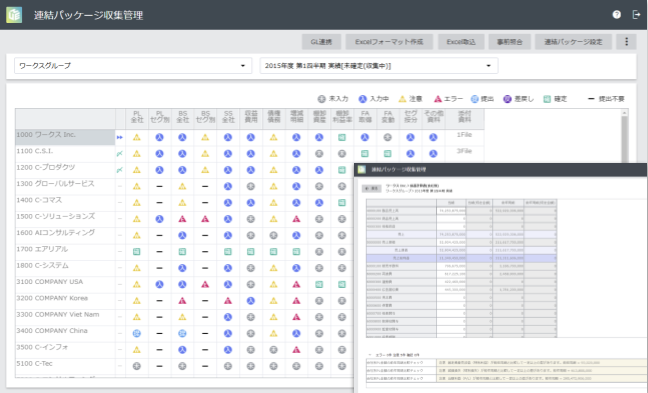
Task: Click 増減明細 error icon for 3500 C-インフォ
Action: (x=296, y=350)
